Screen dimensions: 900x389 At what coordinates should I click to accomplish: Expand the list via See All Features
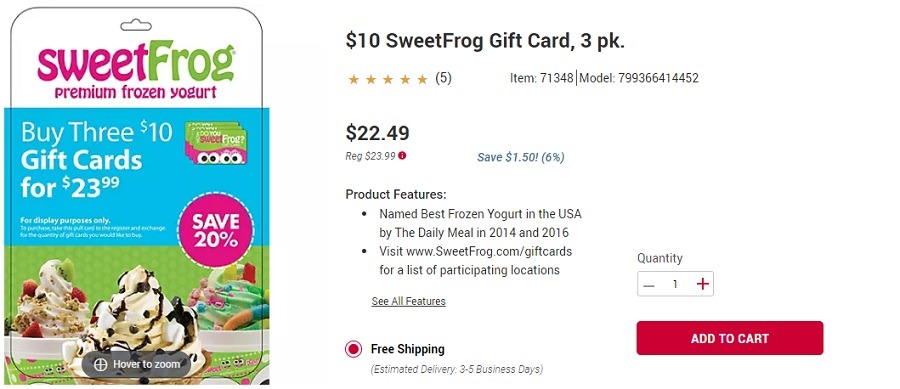pyautogui.click(x=409, y=301)
